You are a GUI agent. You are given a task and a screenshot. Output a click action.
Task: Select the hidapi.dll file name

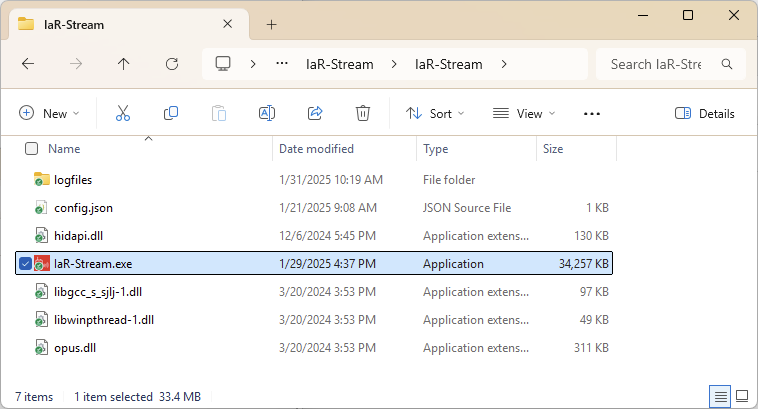tap(78, 236)
